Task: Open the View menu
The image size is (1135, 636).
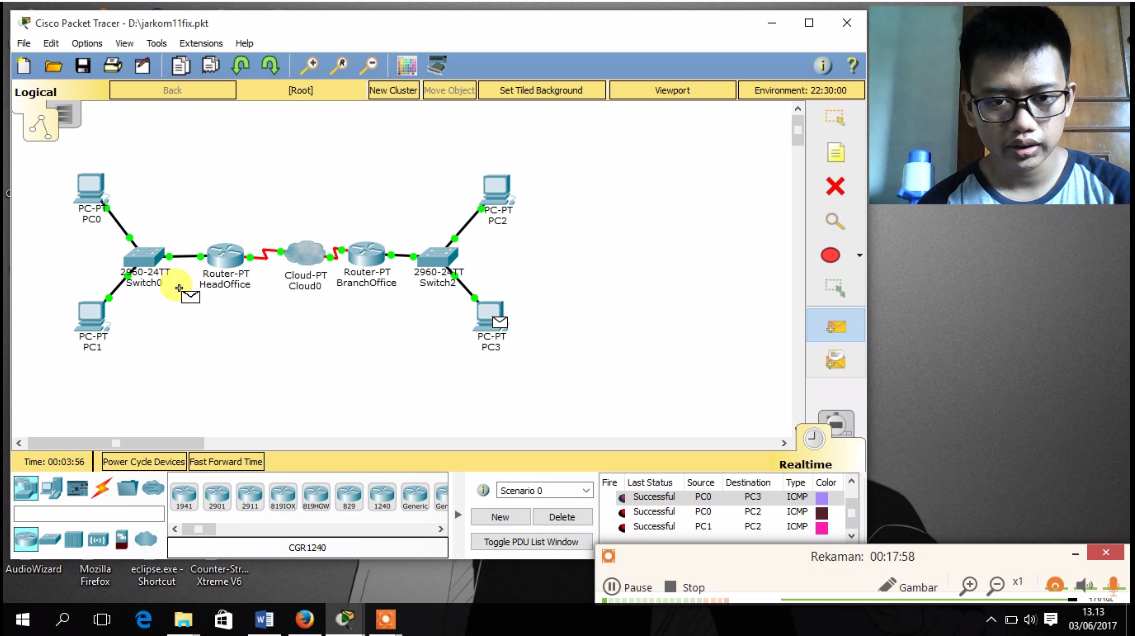Action: point(125,43)
